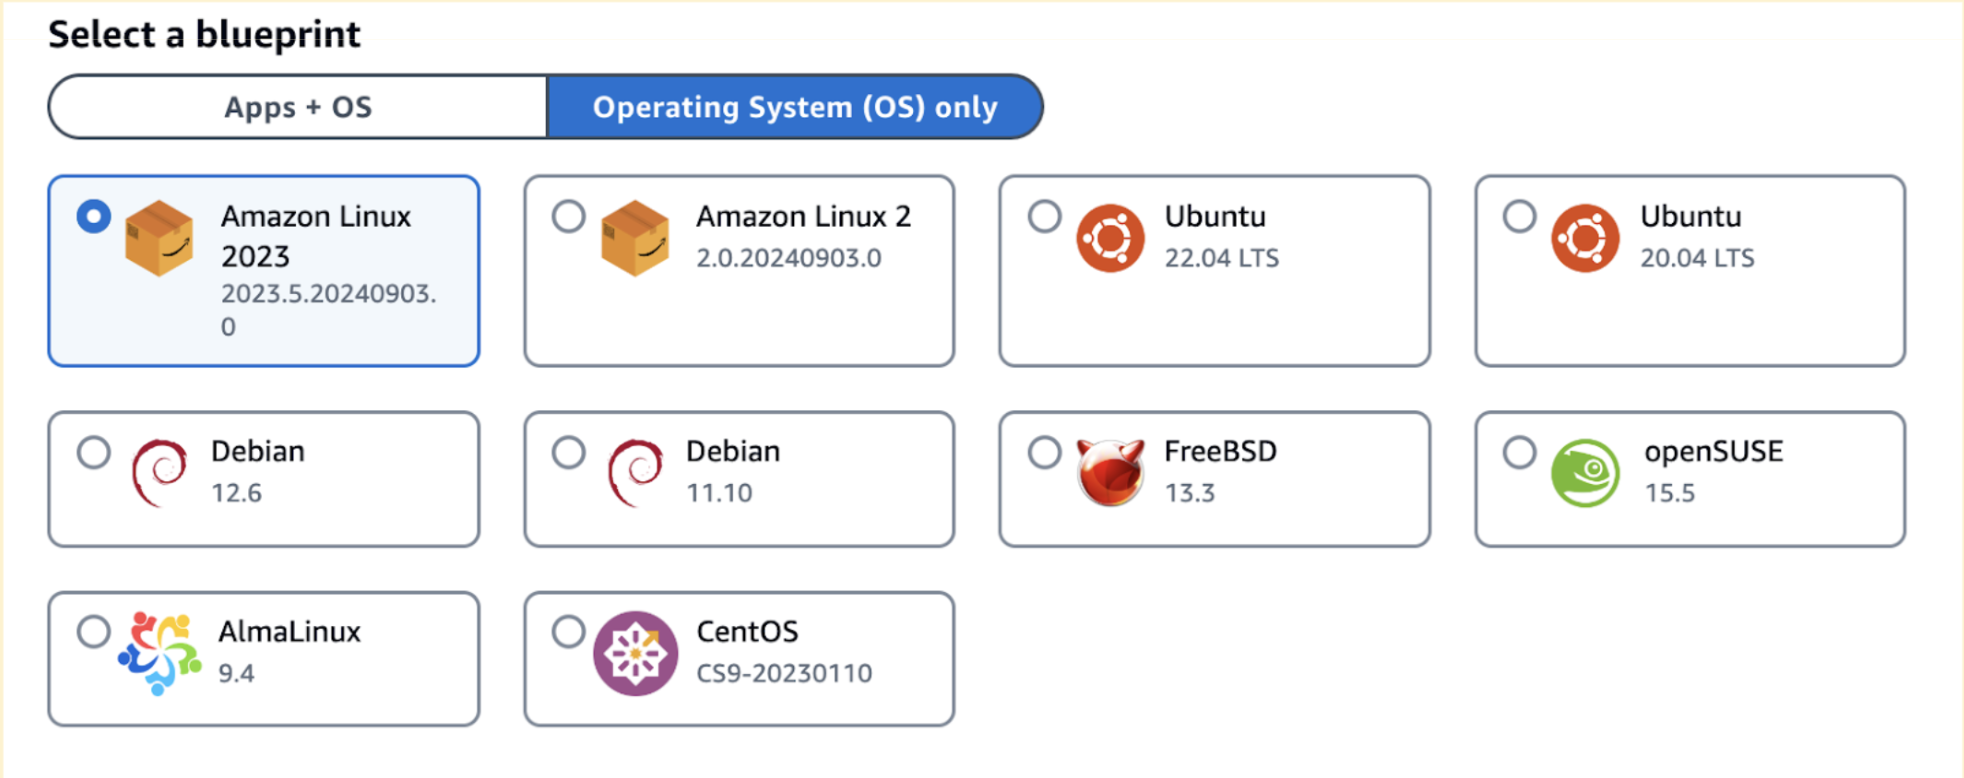Click the 'CentOS' name text

click(x=747, y=632)
